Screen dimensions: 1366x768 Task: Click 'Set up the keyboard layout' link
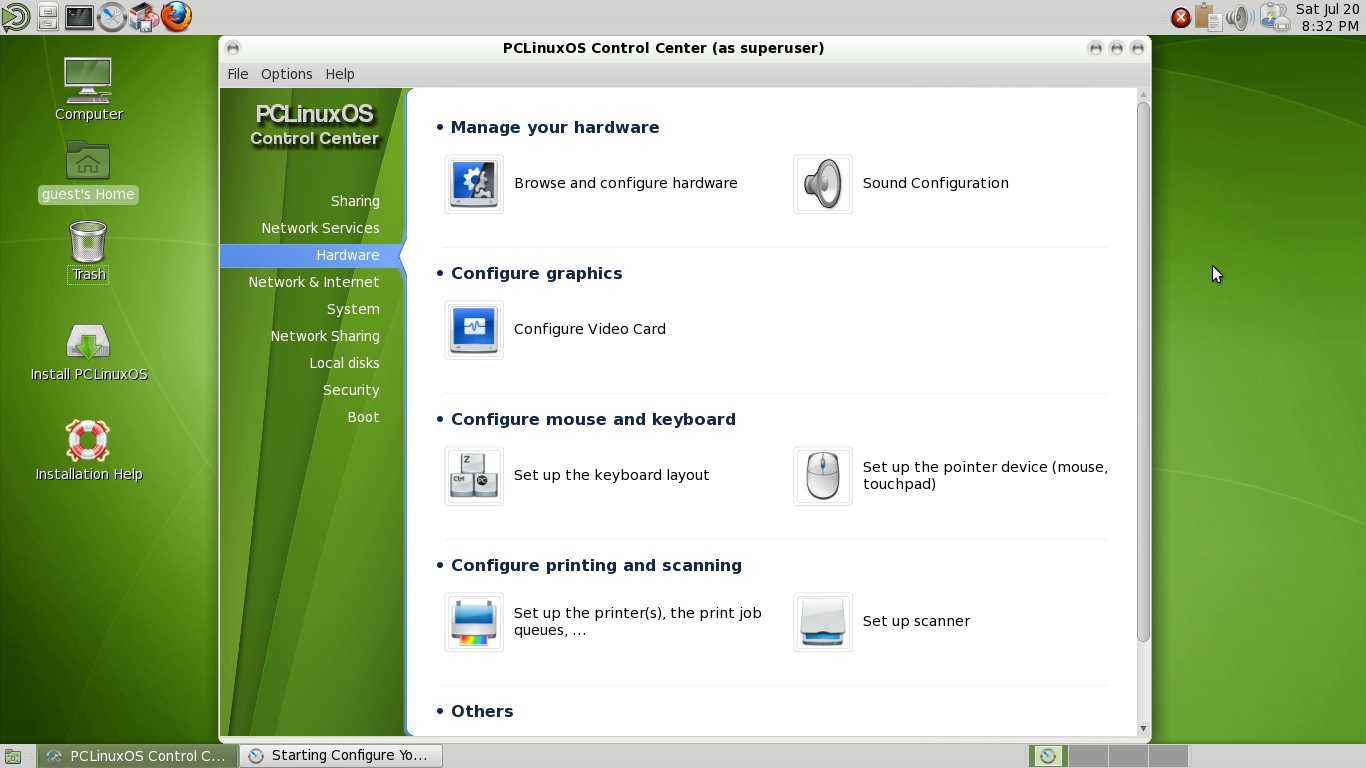(612, 475)
